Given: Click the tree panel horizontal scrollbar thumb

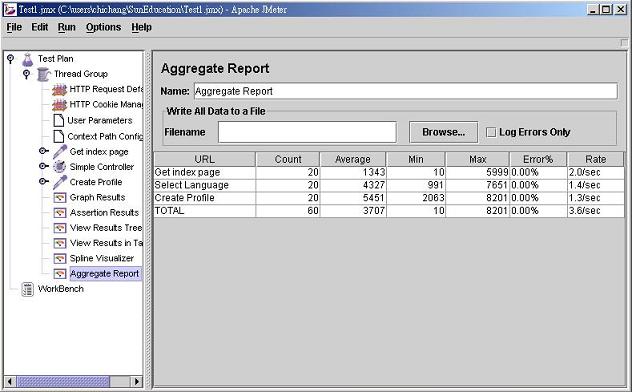Looking at the screenshot, I should [63, 381].
